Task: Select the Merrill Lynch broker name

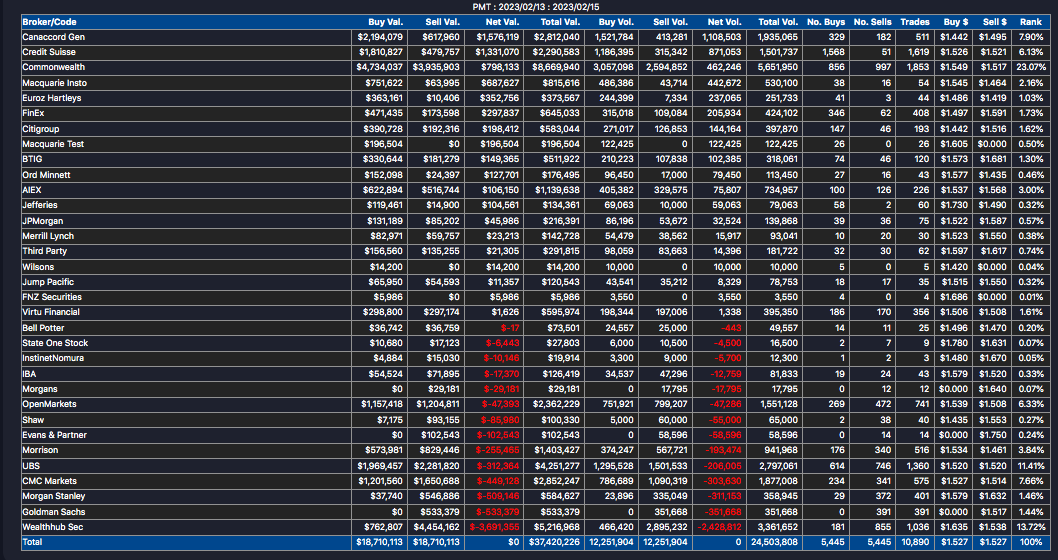Action: pyautogui.click(x=48, y=236)
